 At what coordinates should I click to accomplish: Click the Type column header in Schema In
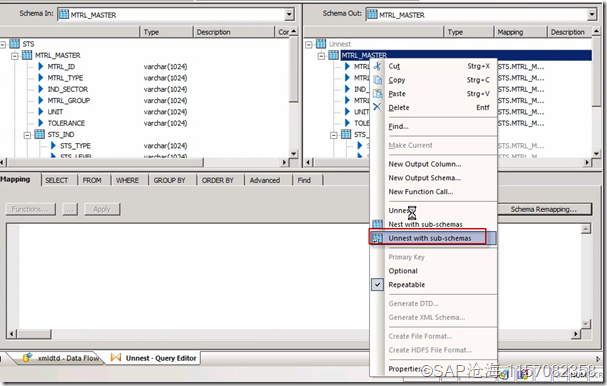[166, 32]
